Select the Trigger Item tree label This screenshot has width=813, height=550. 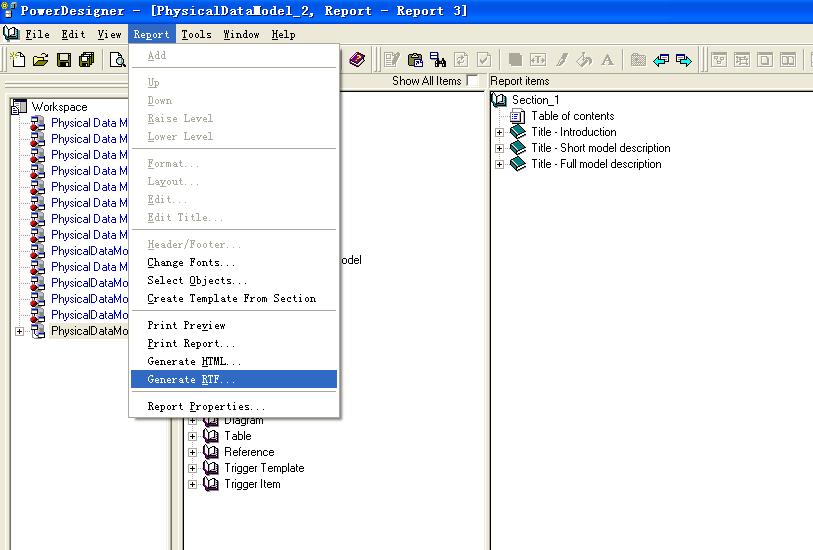(x=252, y=484)
